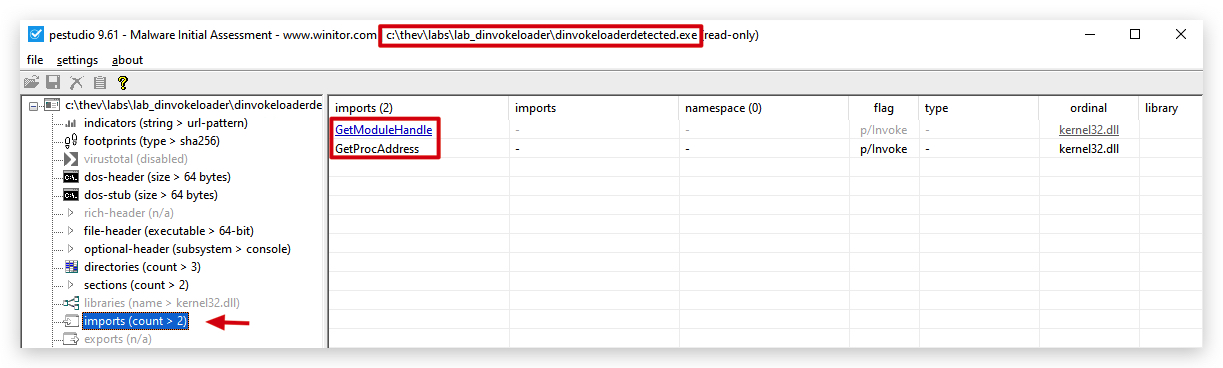The image size is (1223, 368).
Task: Select directories (count > 3) item
Action: click(x=142, y=267)
